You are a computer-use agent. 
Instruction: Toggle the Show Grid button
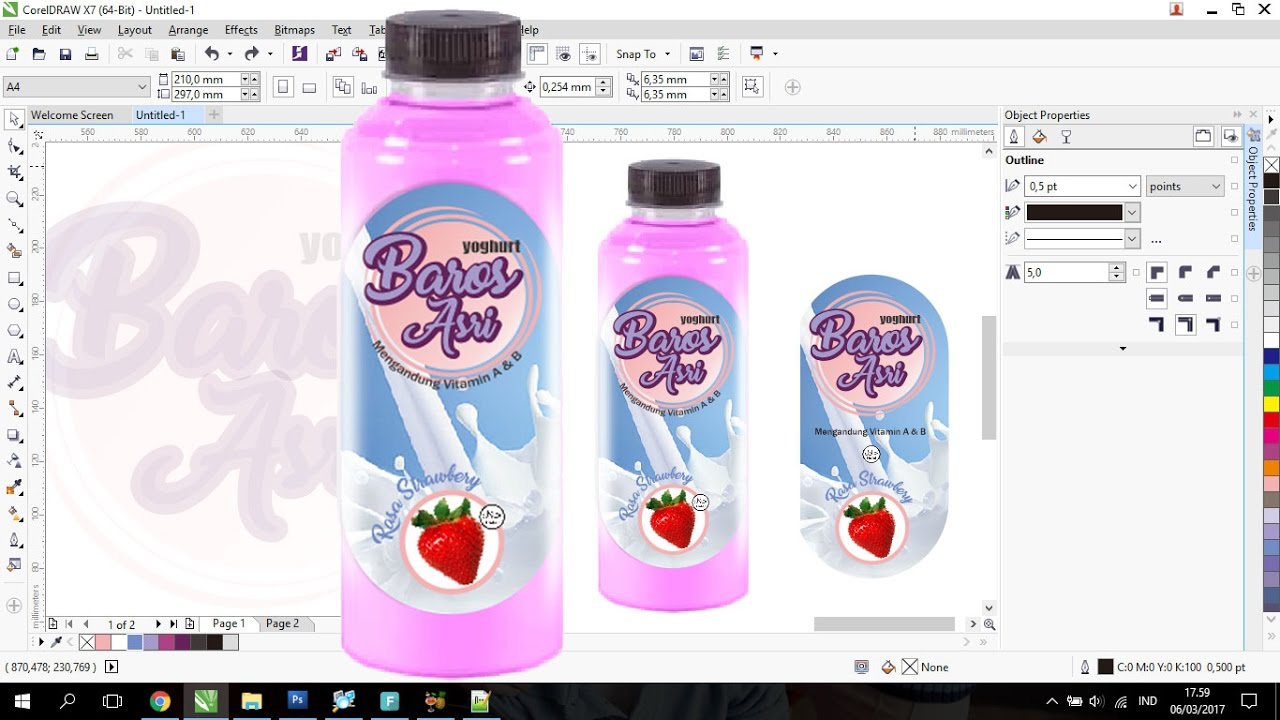[564, 54]
